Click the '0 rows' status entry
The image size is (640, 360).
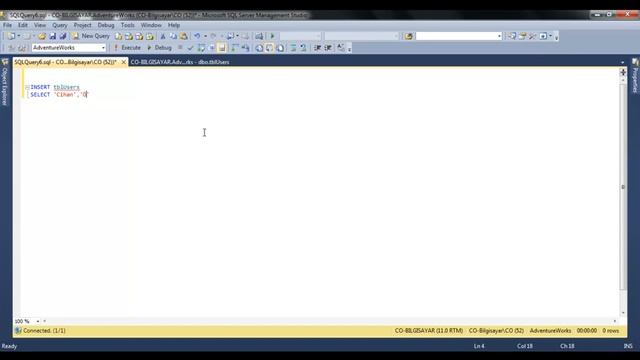[611, 331]
